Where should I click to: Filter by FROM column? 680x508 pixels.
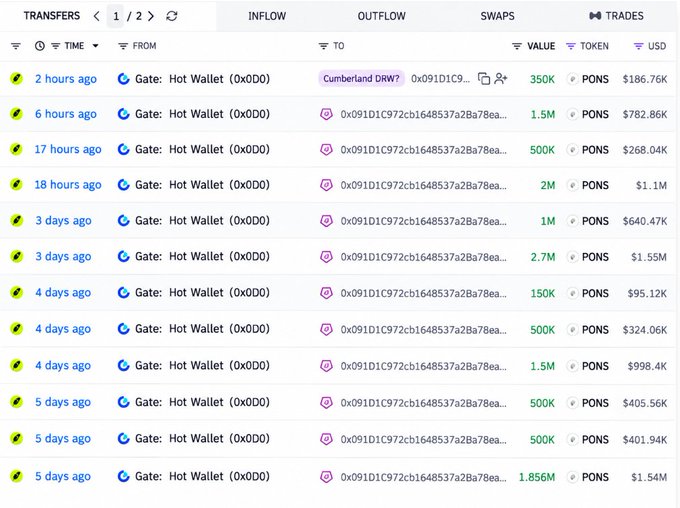point(123,46)
